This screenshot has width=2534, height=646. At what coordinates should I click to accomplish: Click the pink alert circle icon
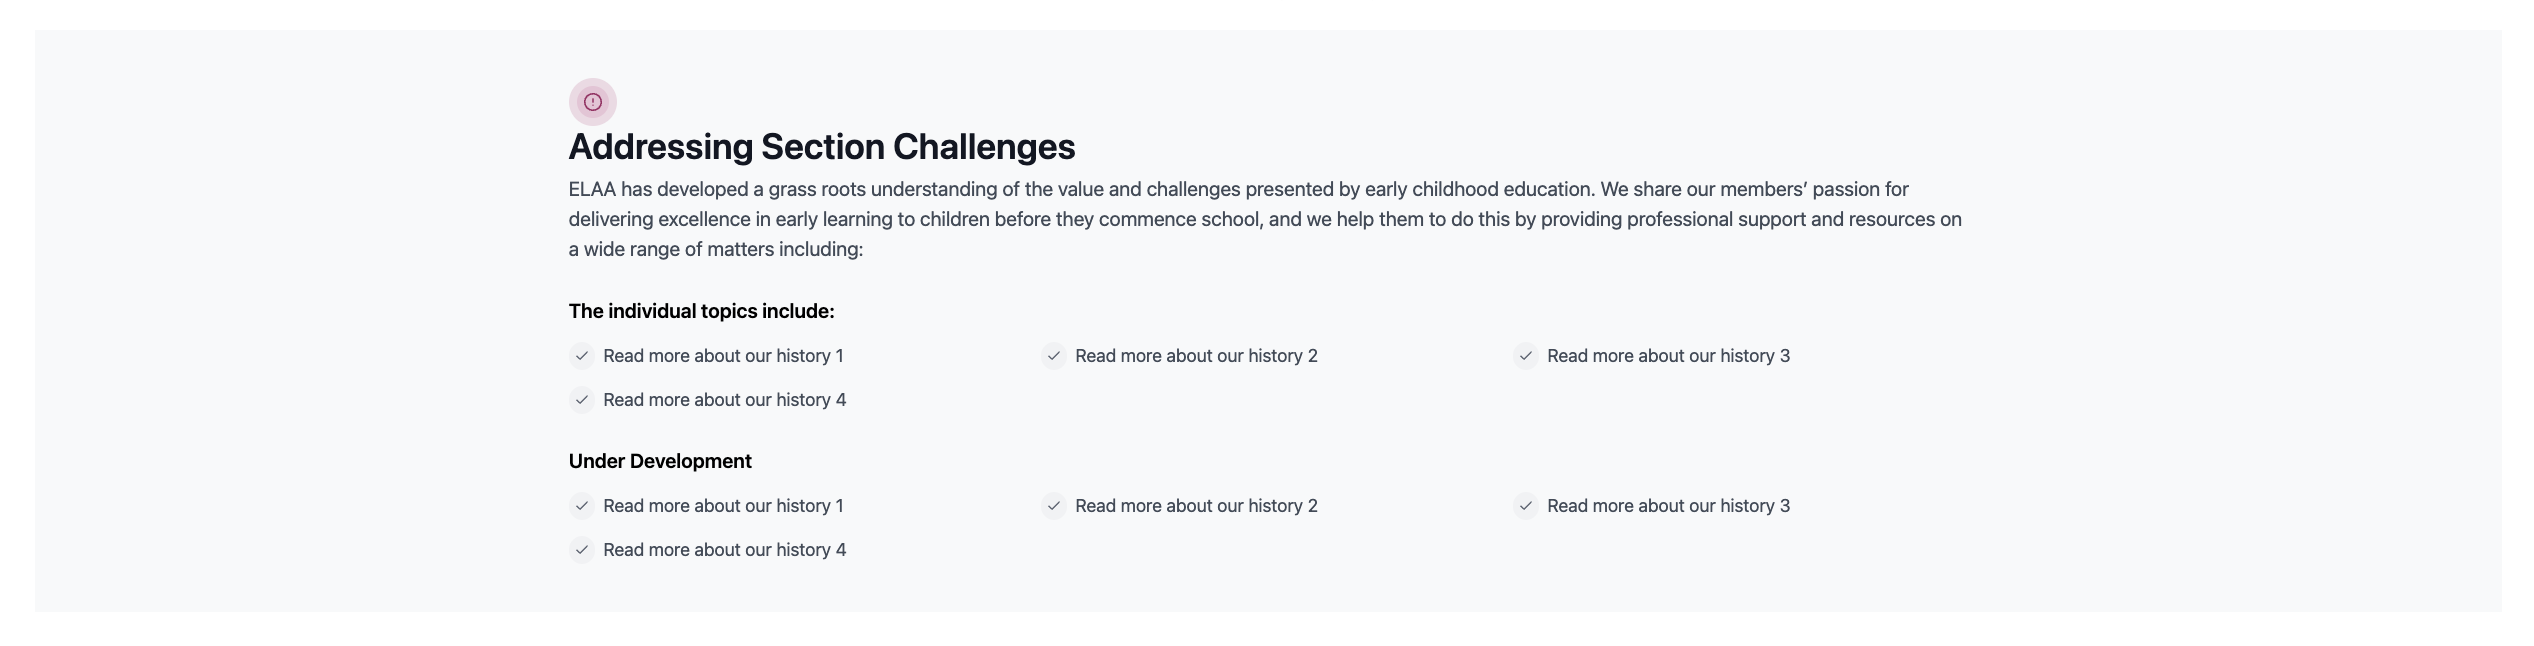click(592, 102)
